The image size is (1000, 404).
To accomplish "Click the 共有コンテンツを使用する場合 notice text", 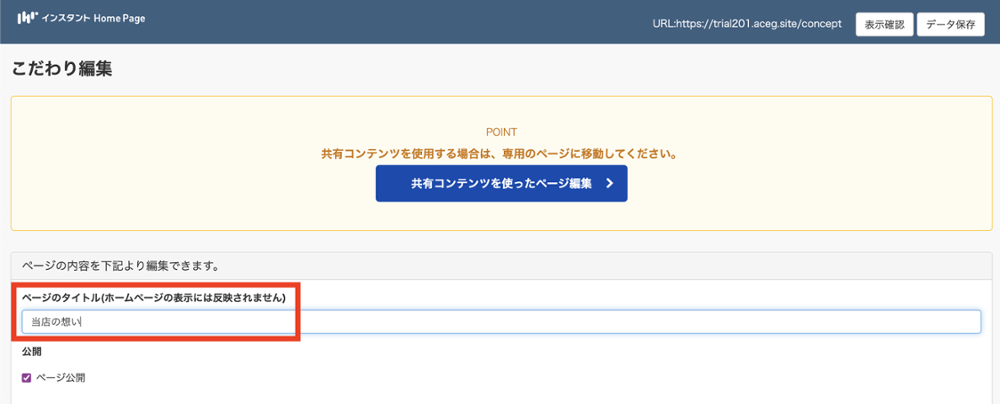I will (500, 155).
